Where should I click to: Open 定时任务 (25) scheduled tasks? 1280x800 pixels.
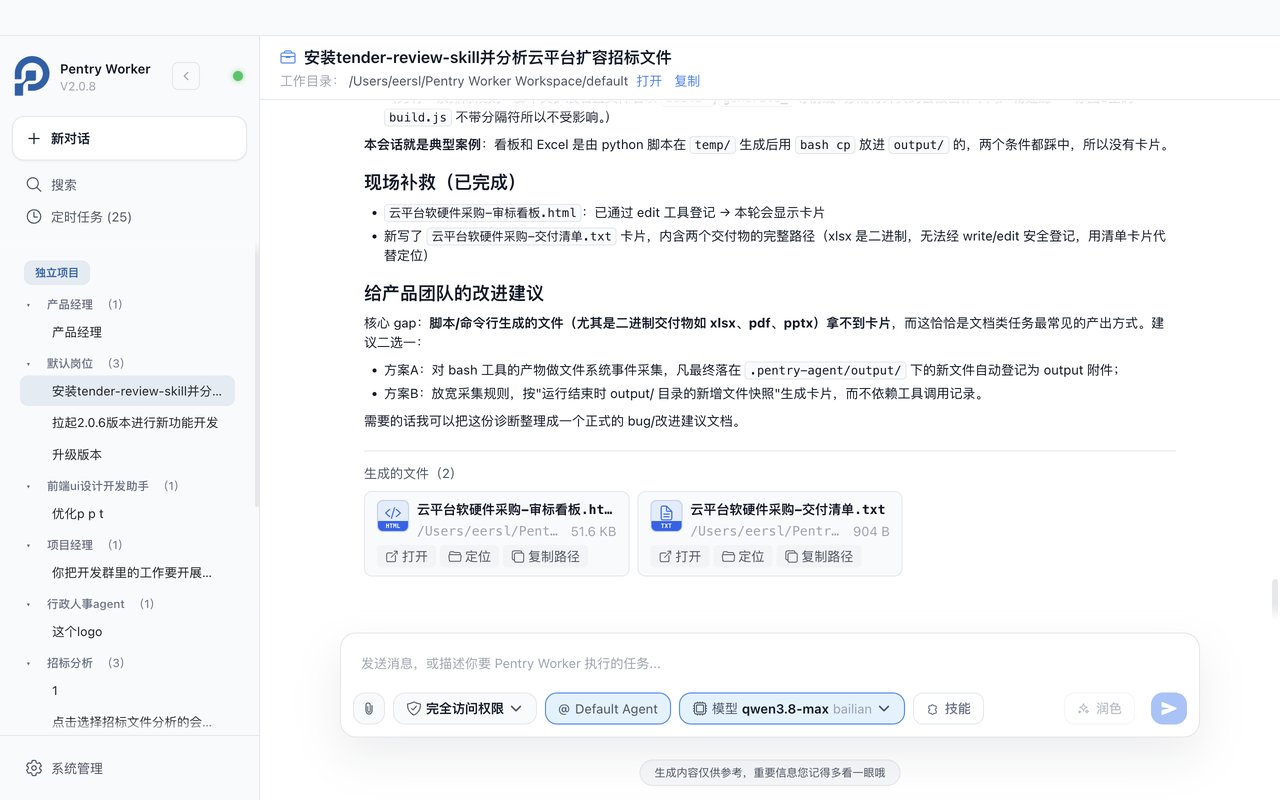[129, 217]
